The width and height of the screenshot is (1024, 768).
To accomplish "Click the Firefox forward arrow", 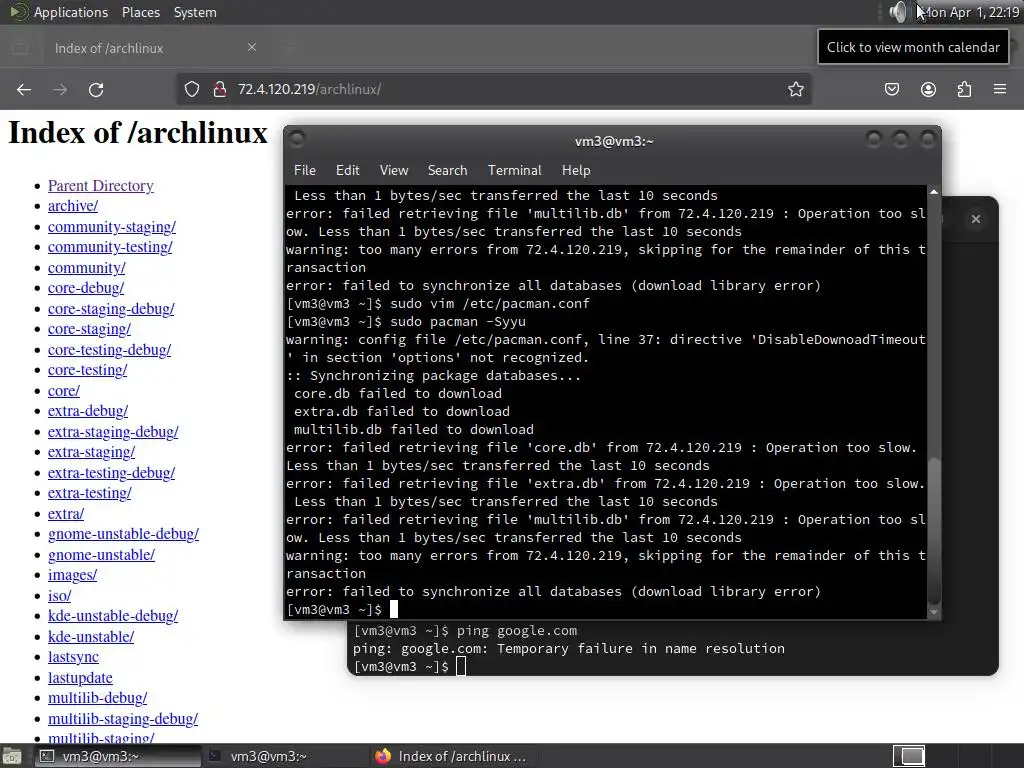I will tap(60, 89).
